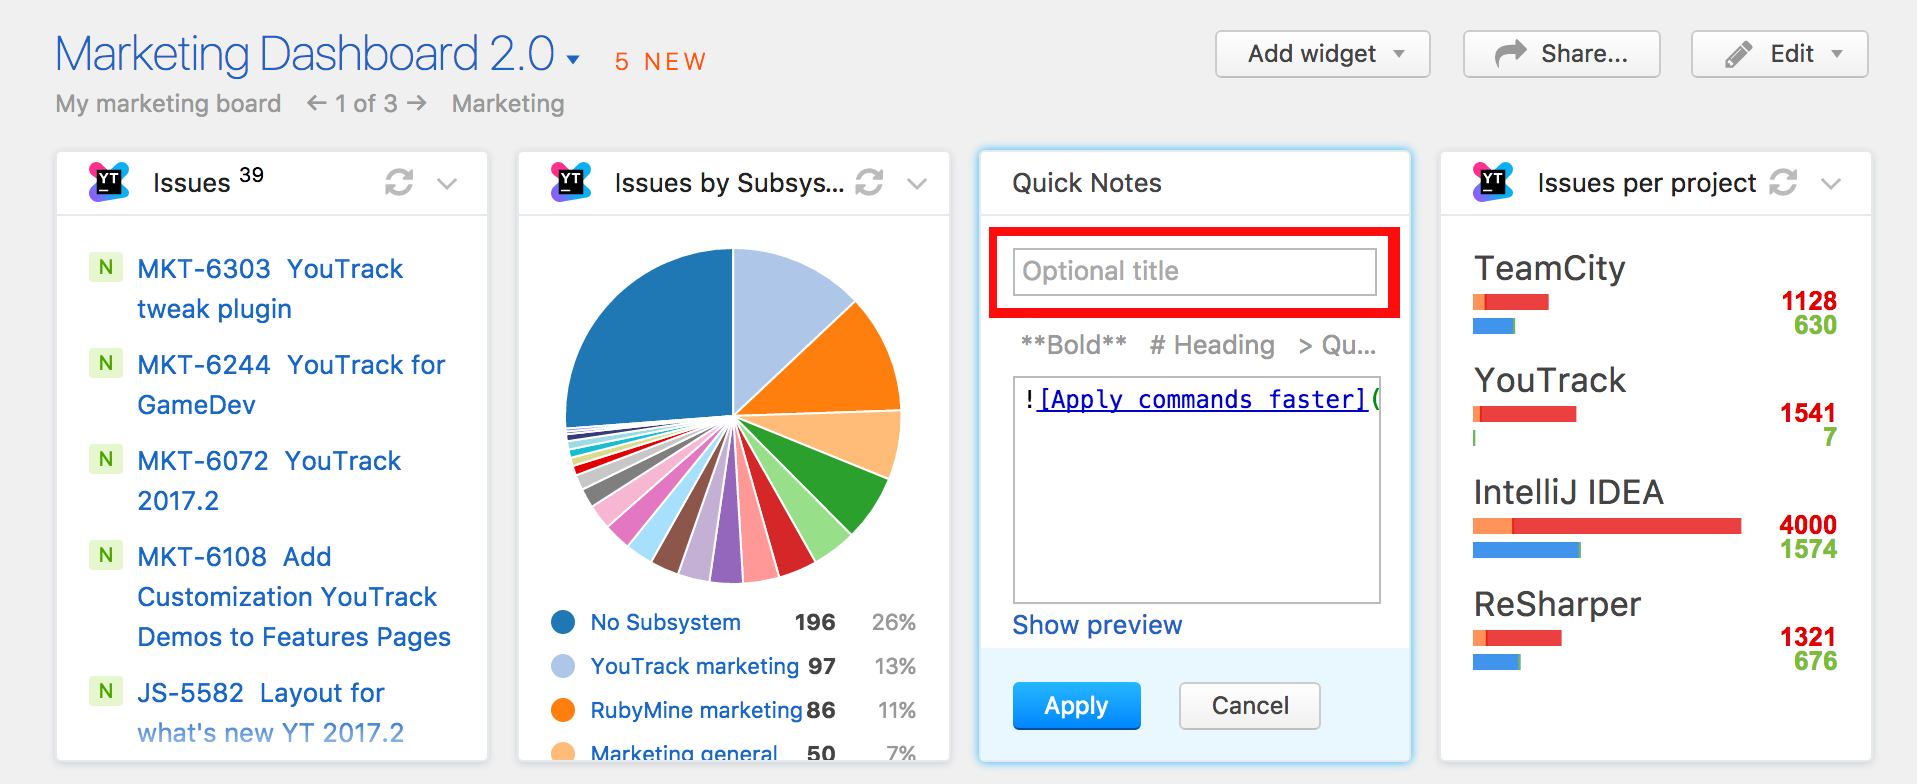Open the Add widget dropdown

coord(1323,54)
